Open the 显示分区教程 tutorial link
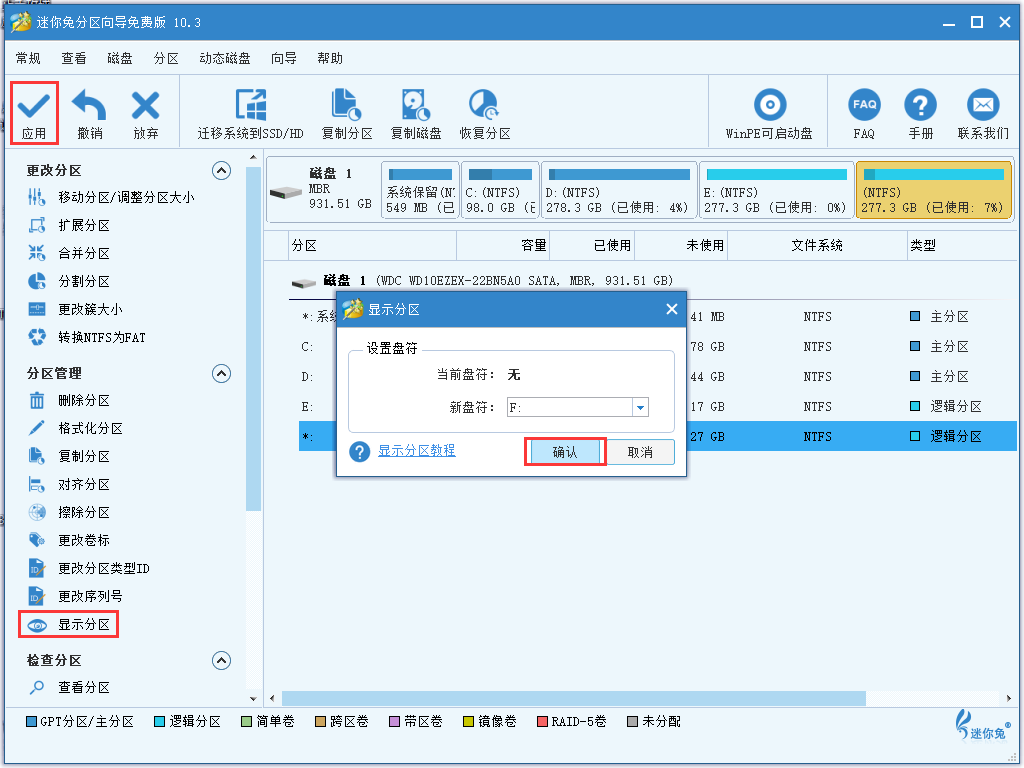Screen dimensions: 1024x768 point(417,451)
